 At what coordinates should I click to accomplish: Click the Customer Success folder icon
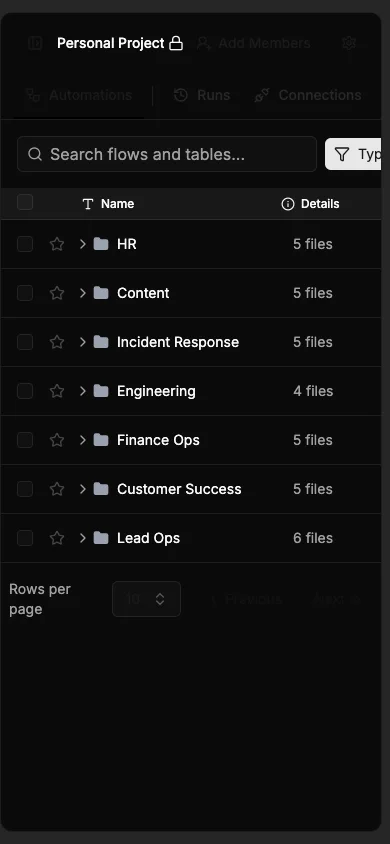(x=101, y=489)
